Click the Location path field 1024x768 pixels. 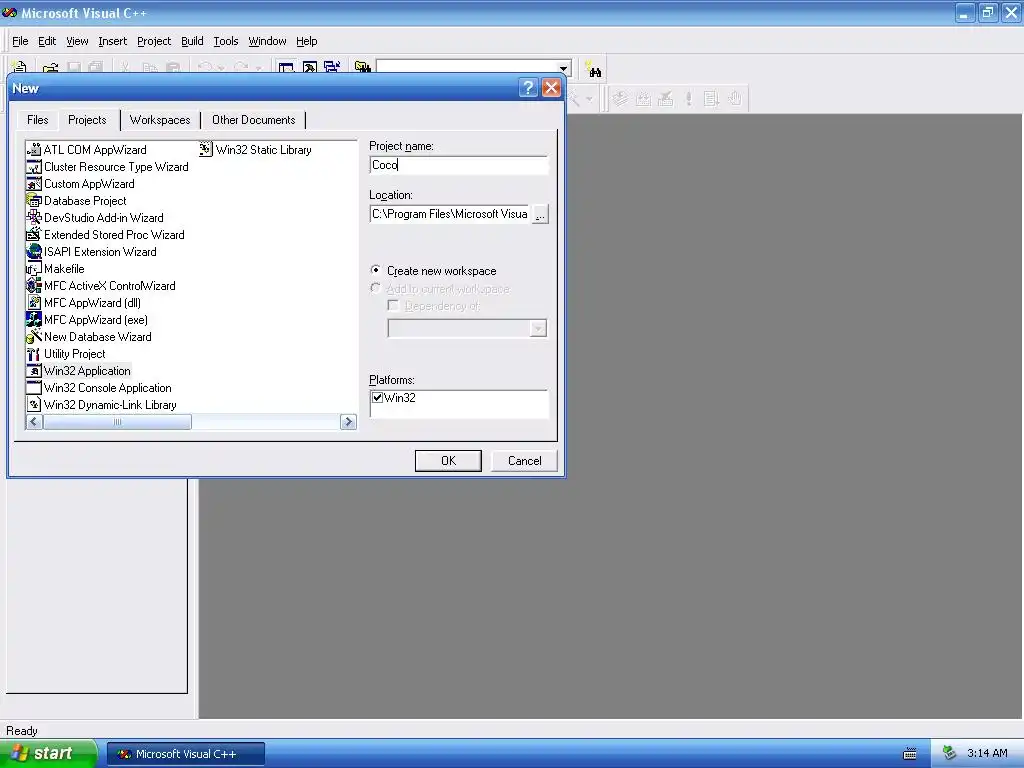[x=450, y=214]
